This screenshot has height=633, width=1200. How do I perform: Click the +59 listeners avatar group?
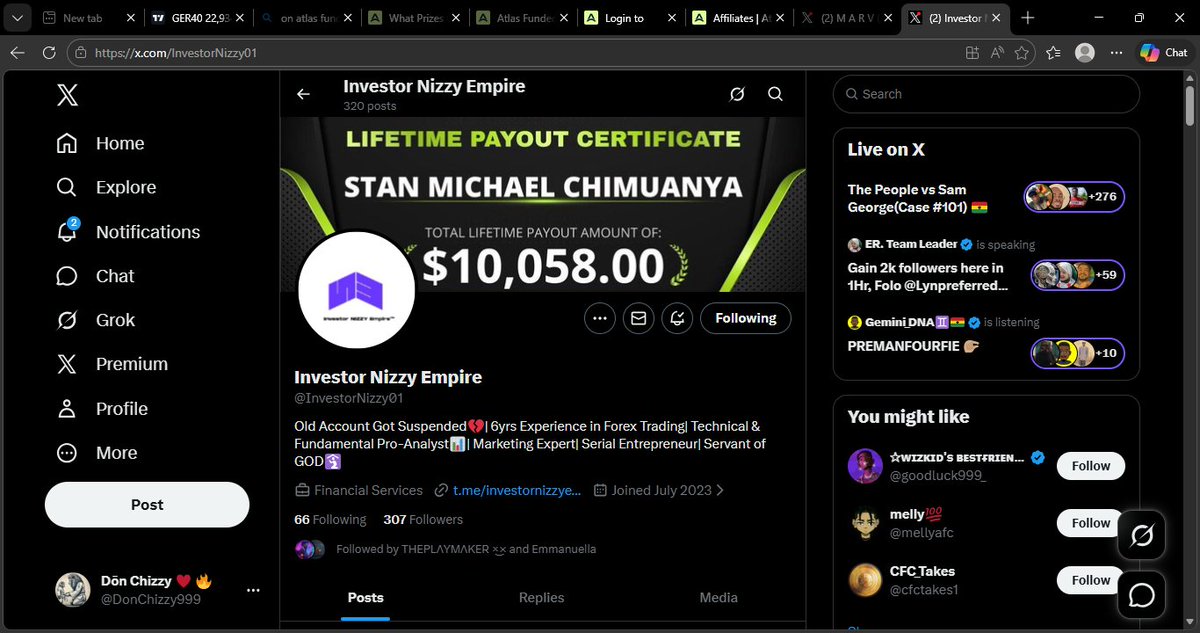point(1078,275)
